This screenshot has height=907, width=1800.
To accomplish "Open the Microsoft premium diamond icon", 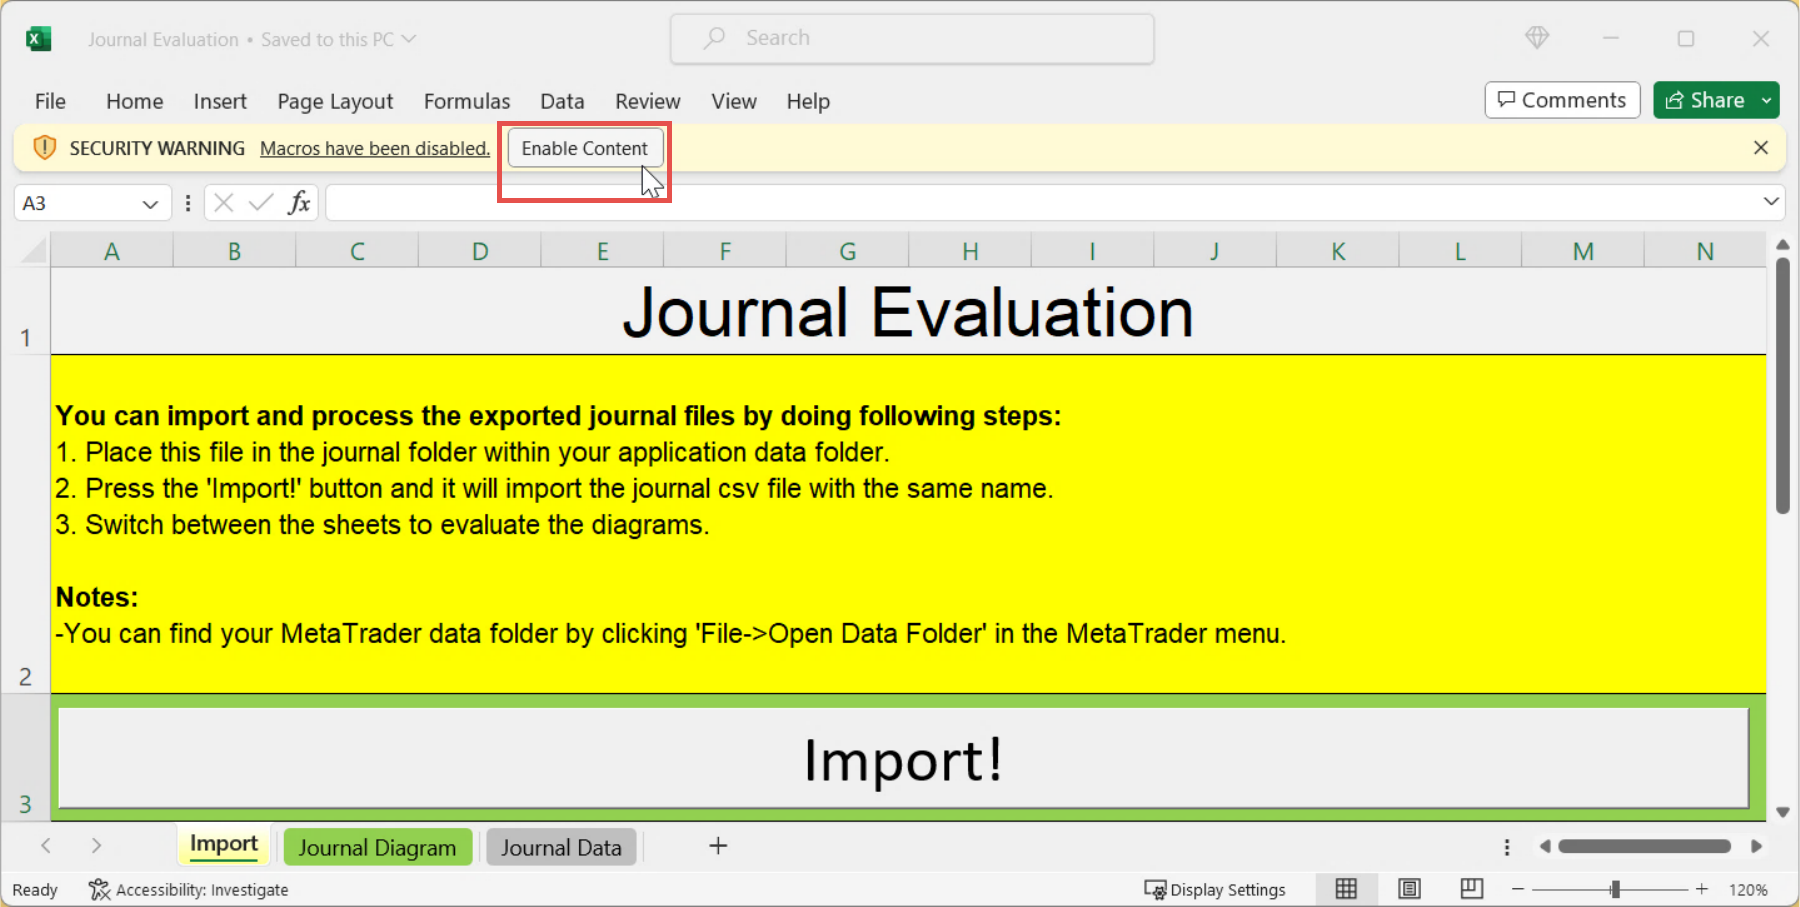I will click(x=1537, y=38).
